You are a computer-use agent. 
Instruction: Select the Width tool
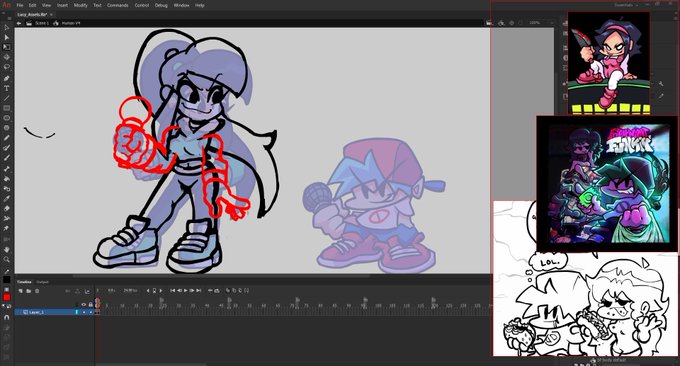pos(7,218)
